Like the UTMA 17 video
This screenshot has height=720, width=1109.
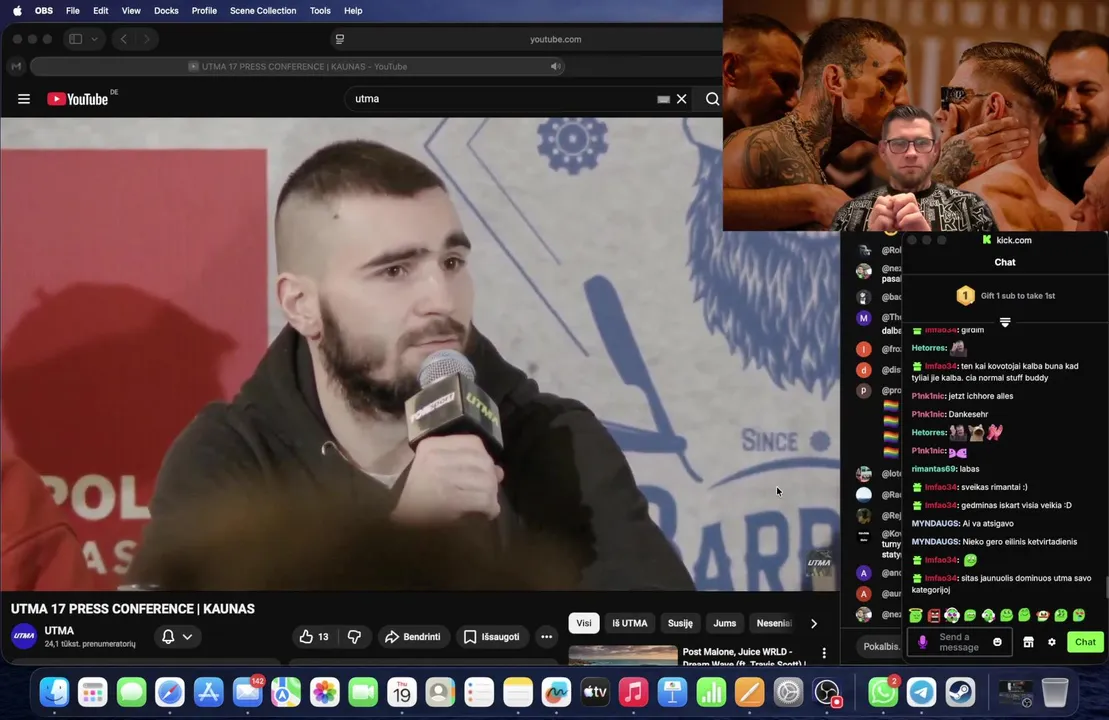[x=314, y=637]
